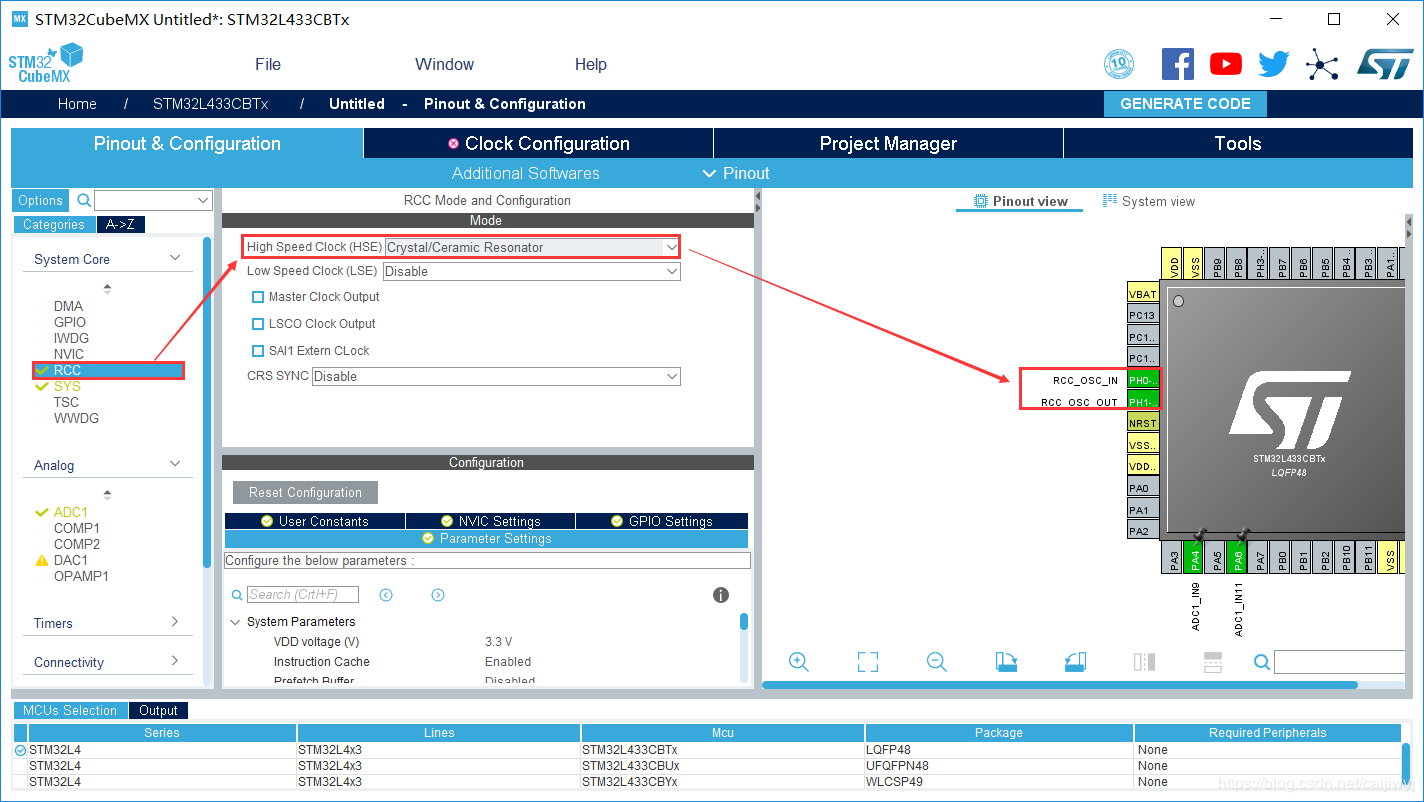Open the Help menu
Screen dimensions: 1424x802
pos(590,64)
